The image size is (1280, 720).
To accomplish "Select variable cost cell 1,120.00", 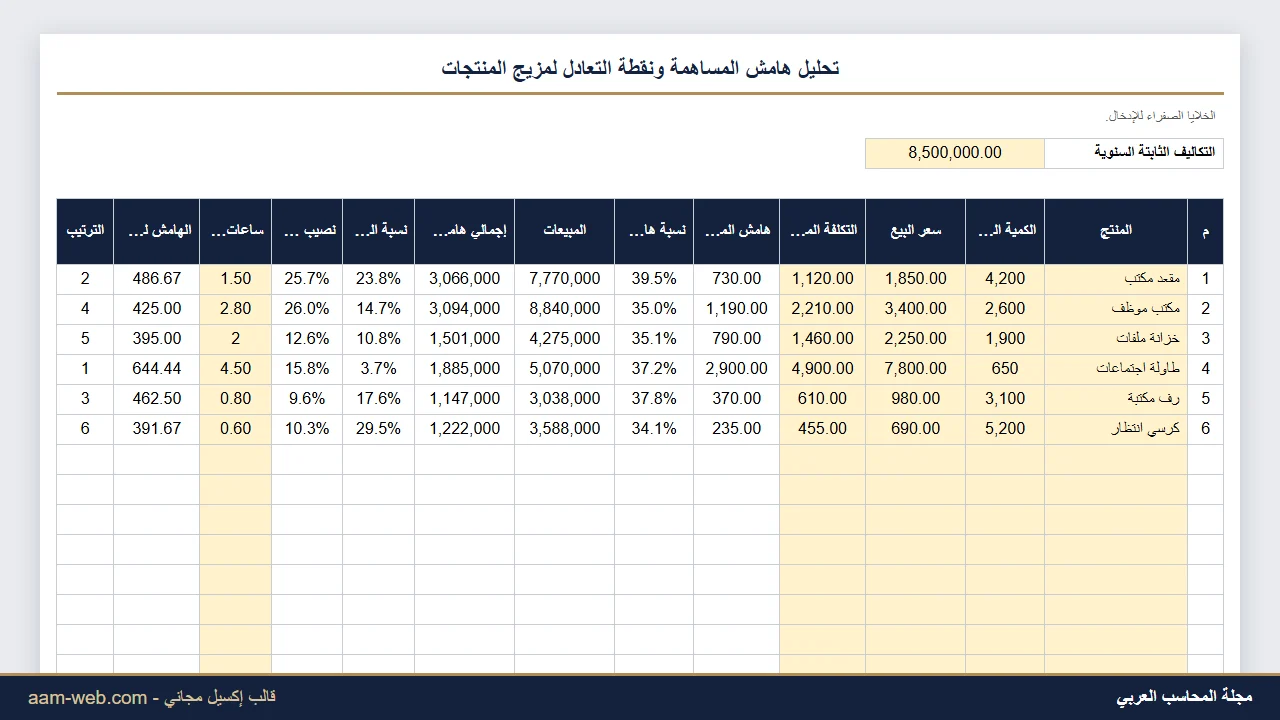I will coord(822,279).
